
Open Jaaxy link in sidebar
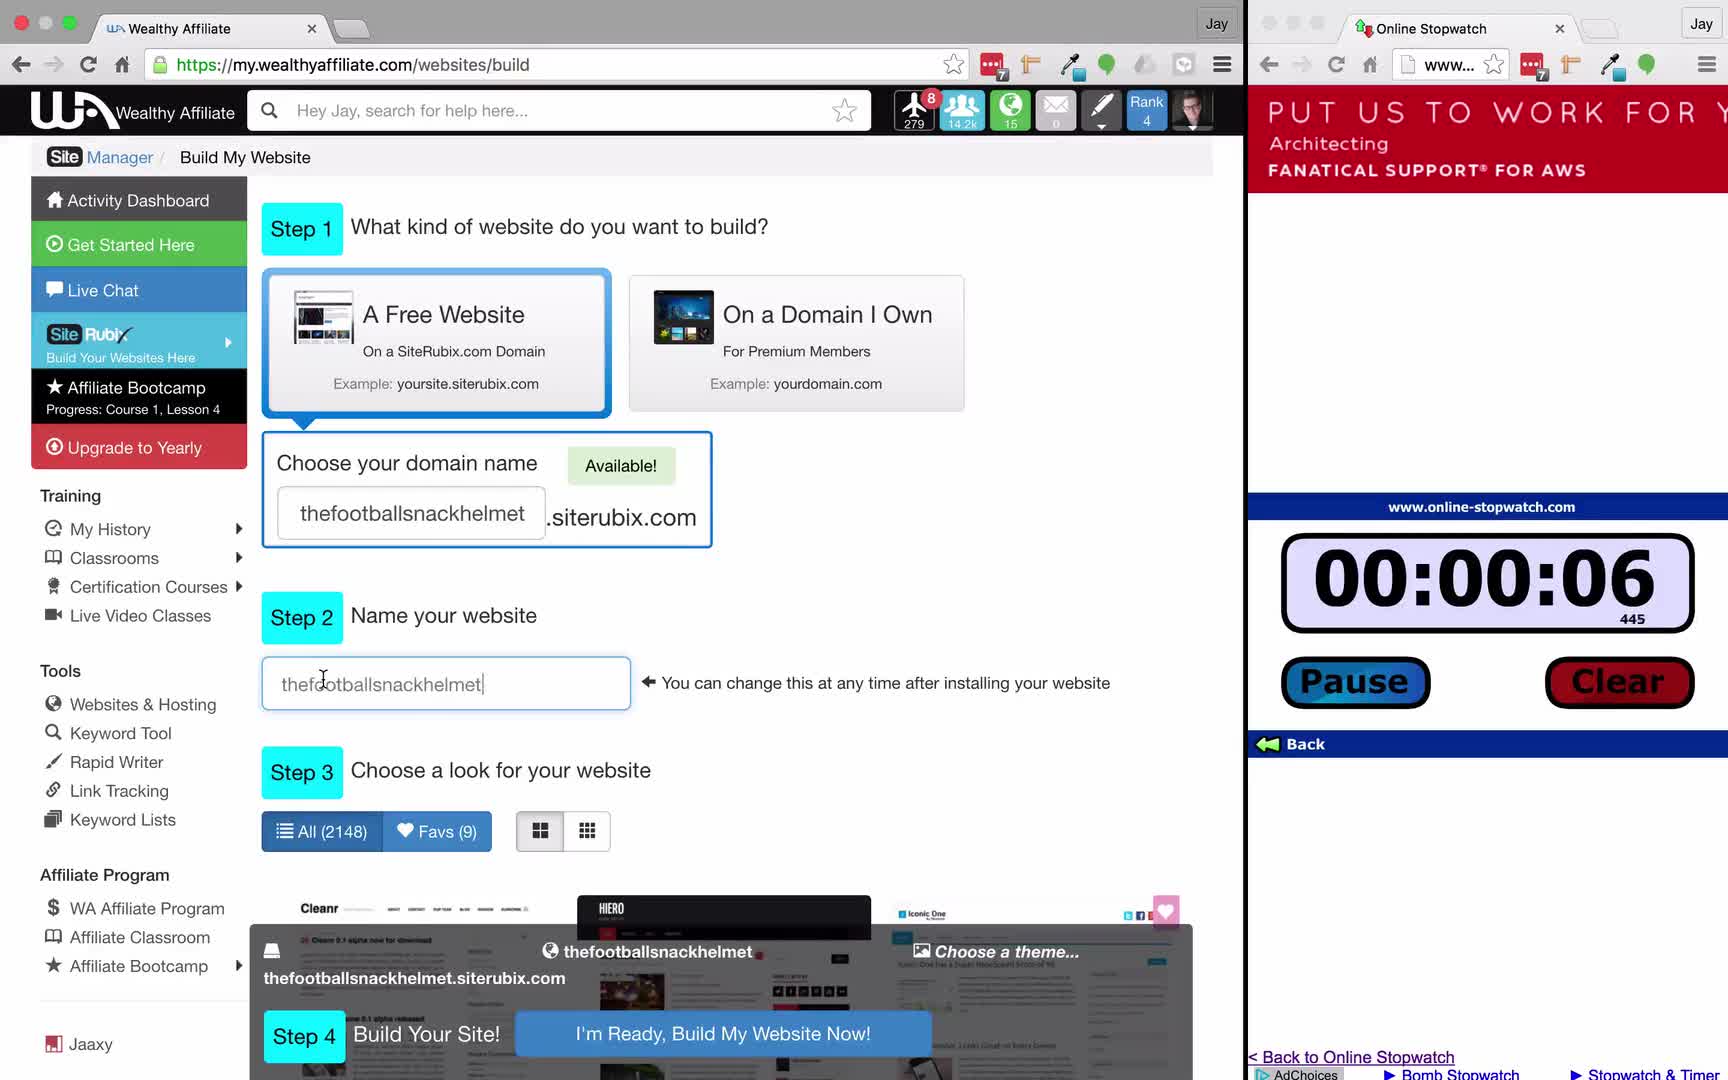point(79,1045)
